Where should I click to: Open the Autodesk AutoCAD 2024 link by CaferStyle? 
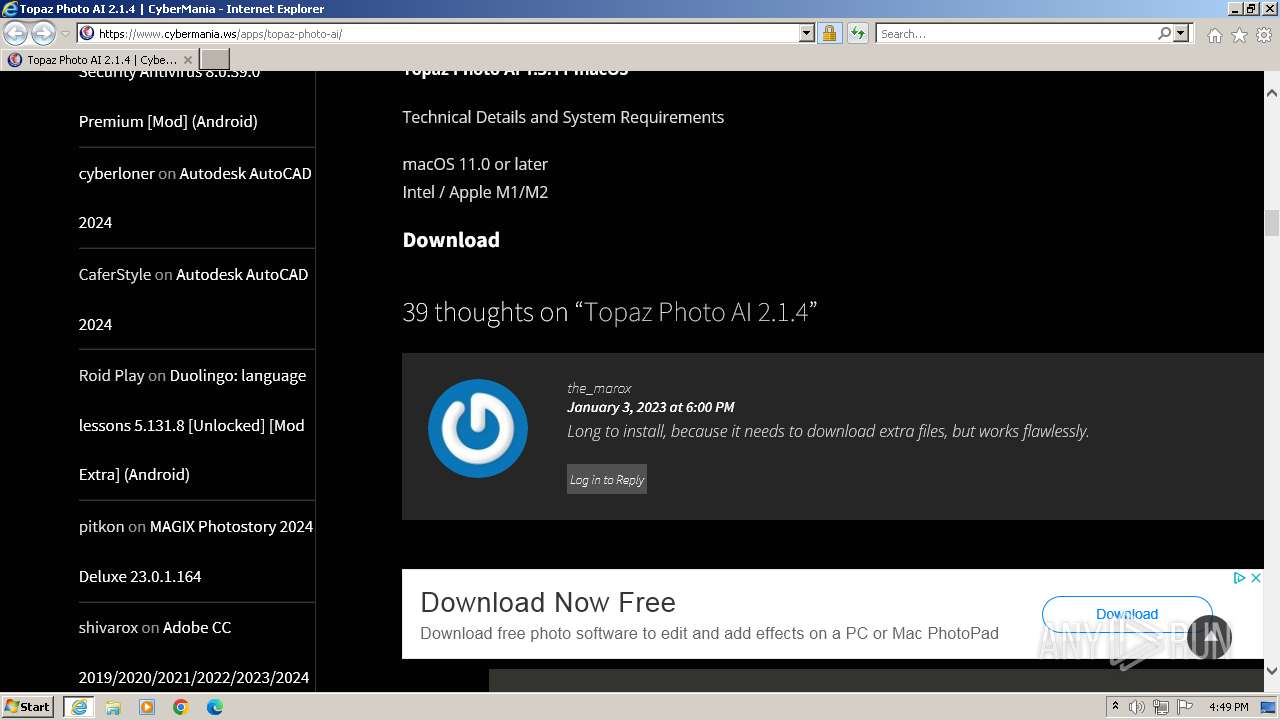193,299
